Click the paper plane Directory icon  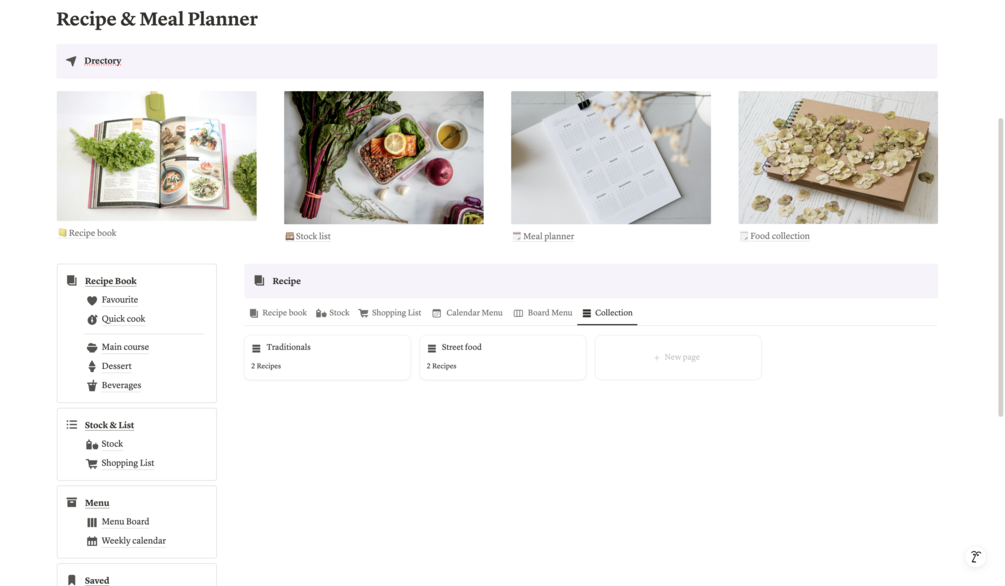click(x=71, y=61)
